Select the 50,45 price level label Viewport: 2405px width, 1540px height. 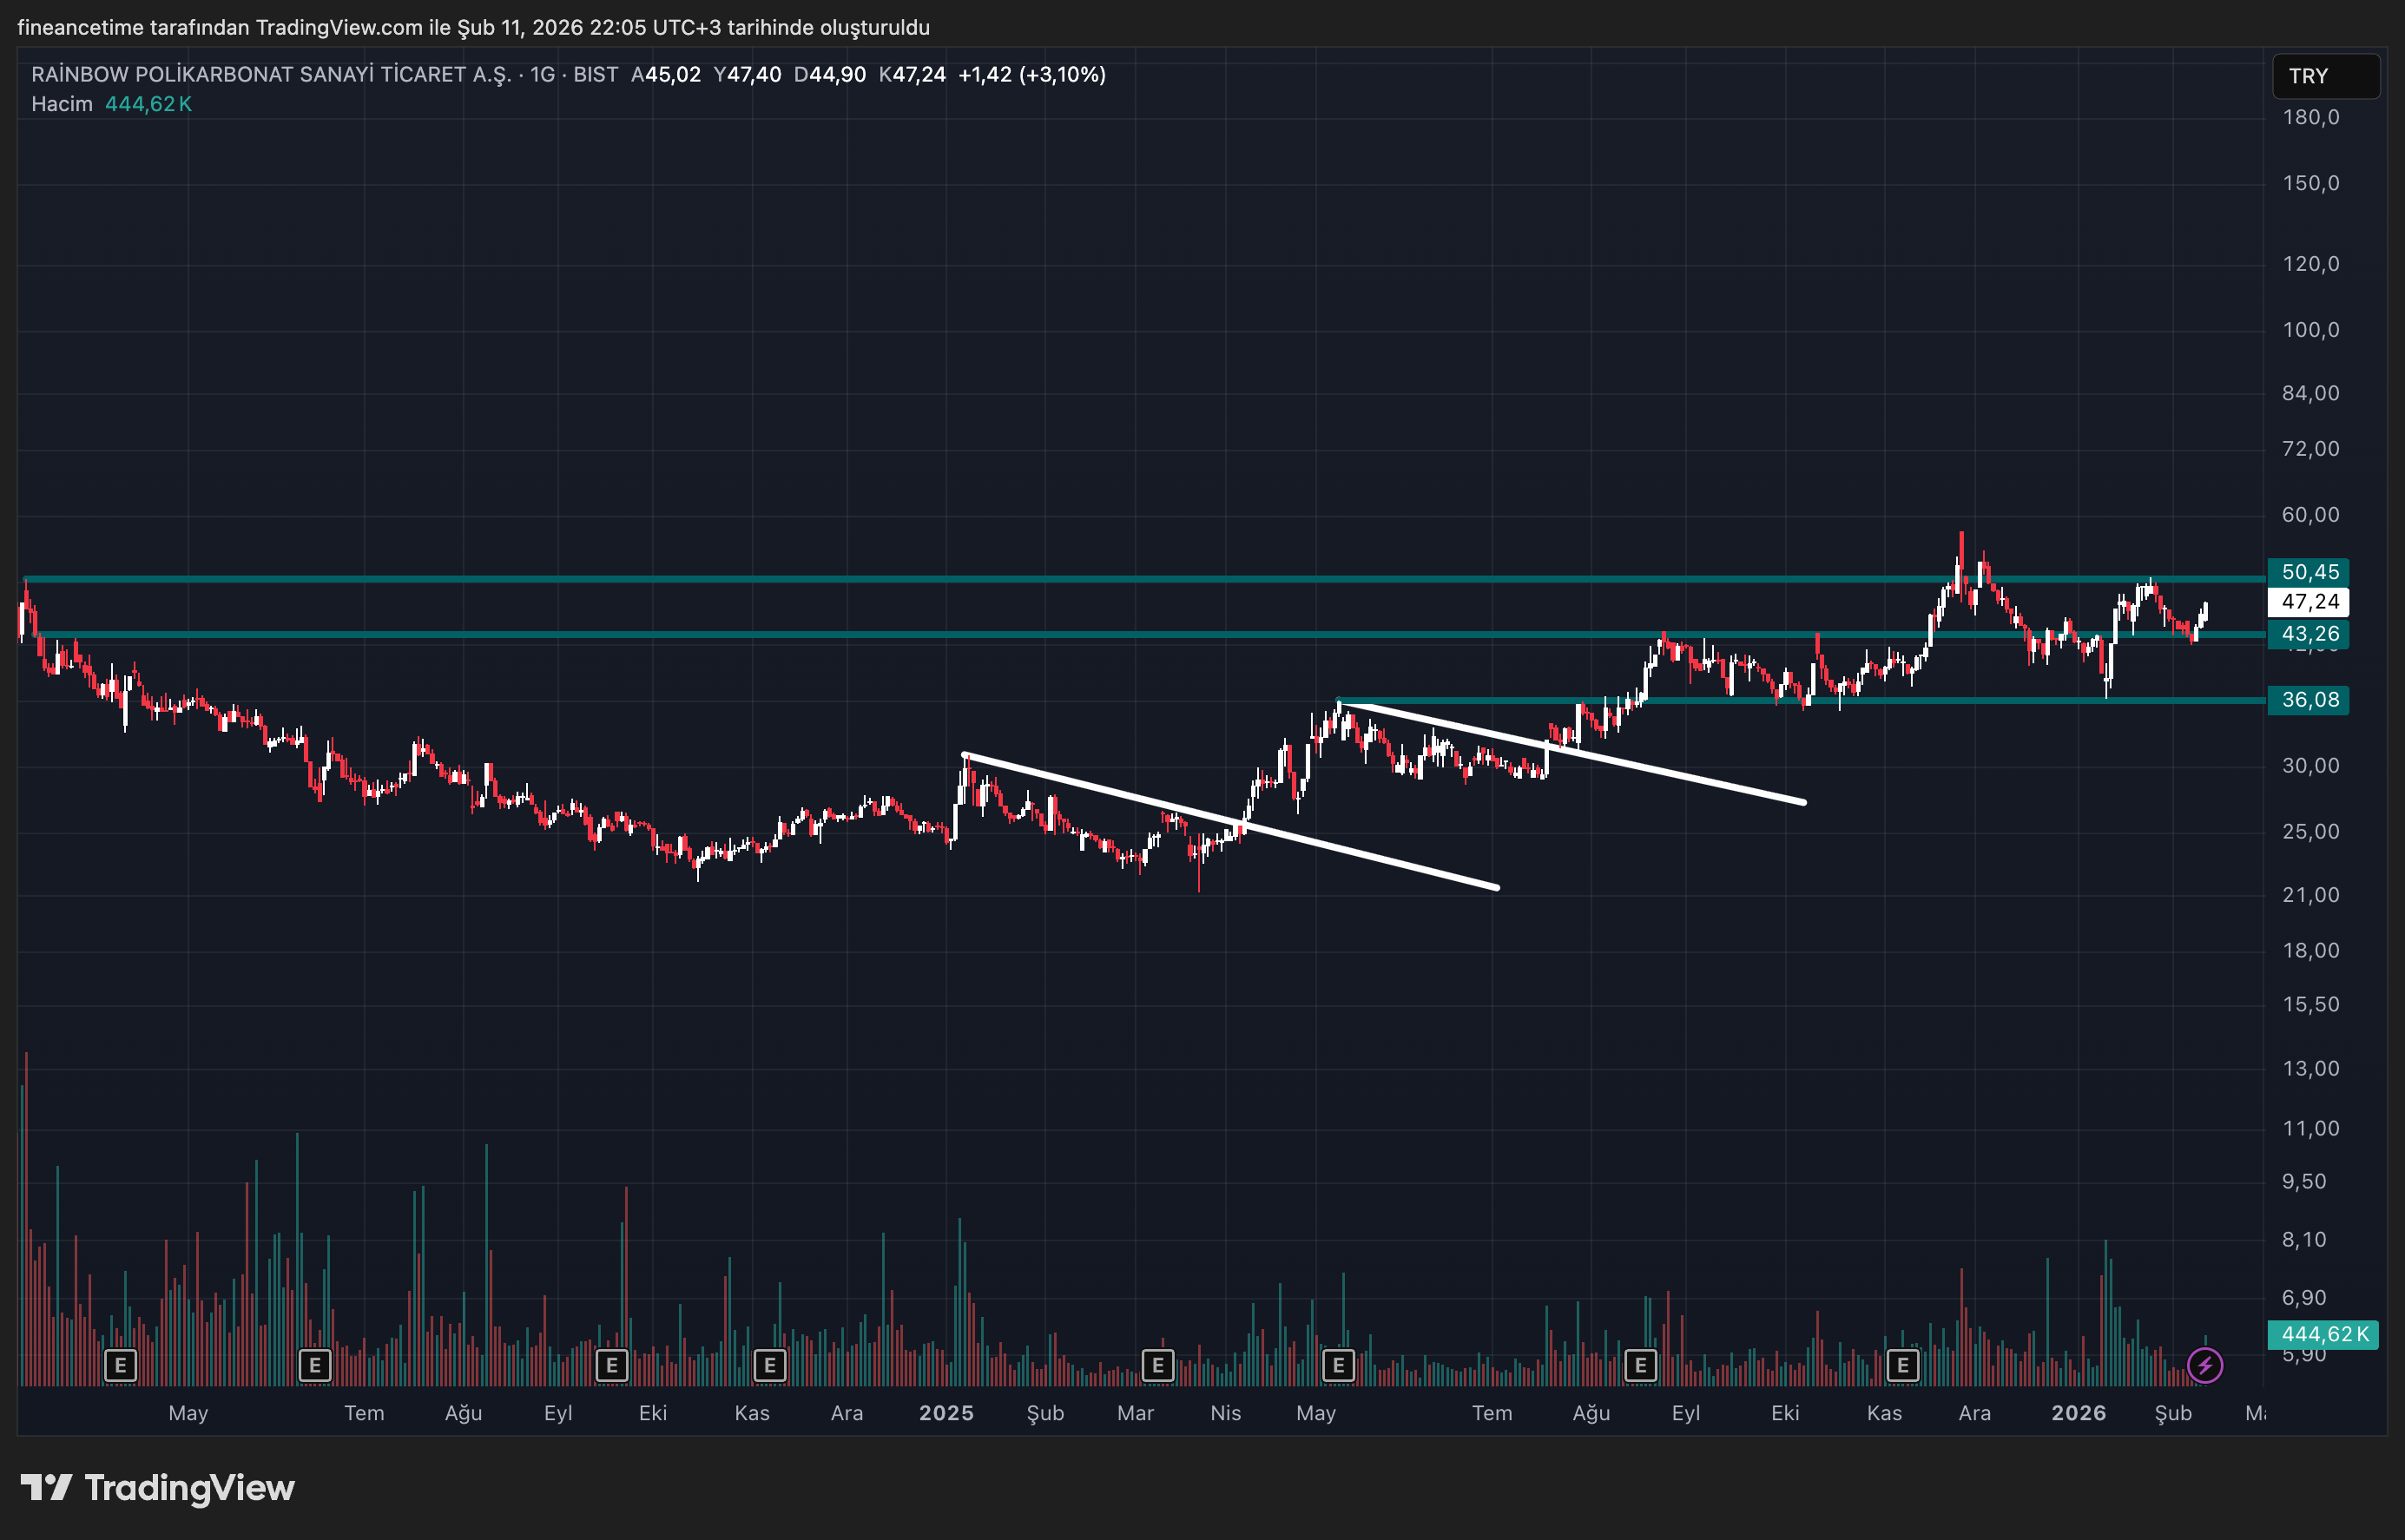[x=2309, y=572]
